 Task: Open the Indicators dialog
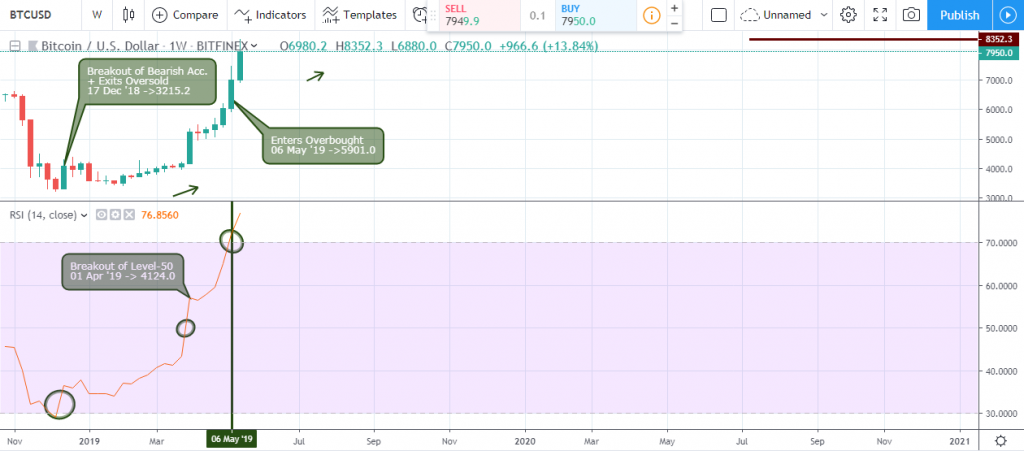(270, 14)
